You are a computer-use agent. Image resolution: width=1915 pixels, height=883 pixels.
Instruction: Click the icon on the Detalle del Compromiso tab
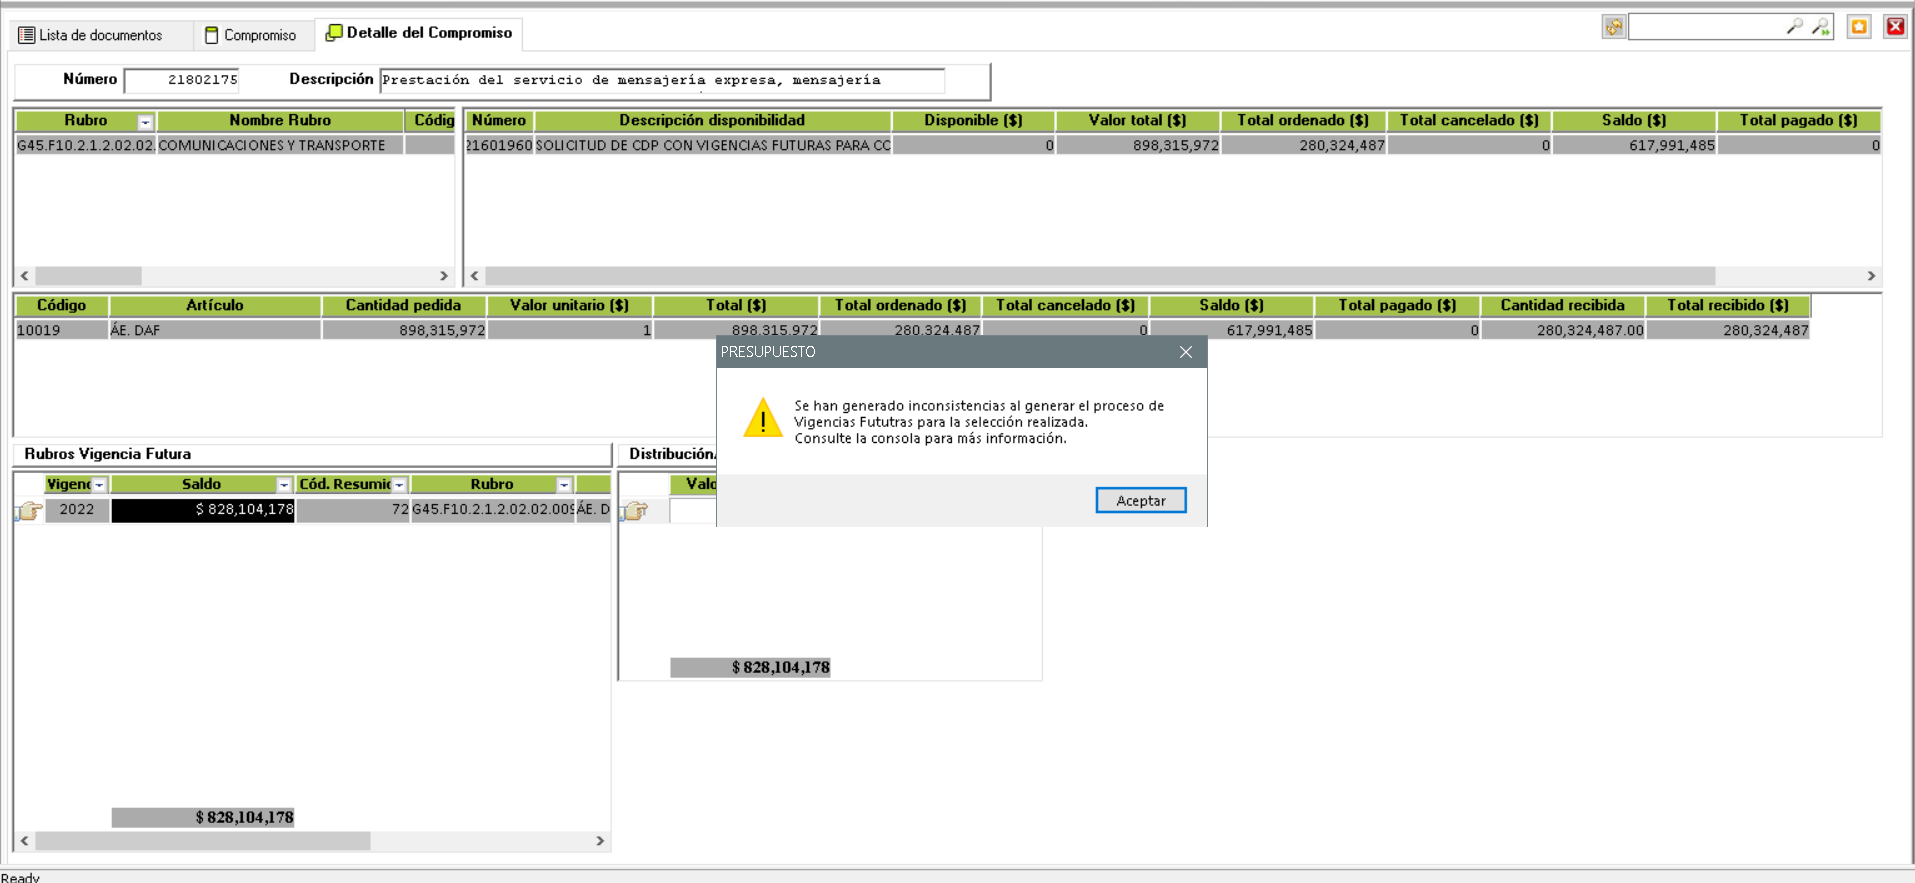334,33
